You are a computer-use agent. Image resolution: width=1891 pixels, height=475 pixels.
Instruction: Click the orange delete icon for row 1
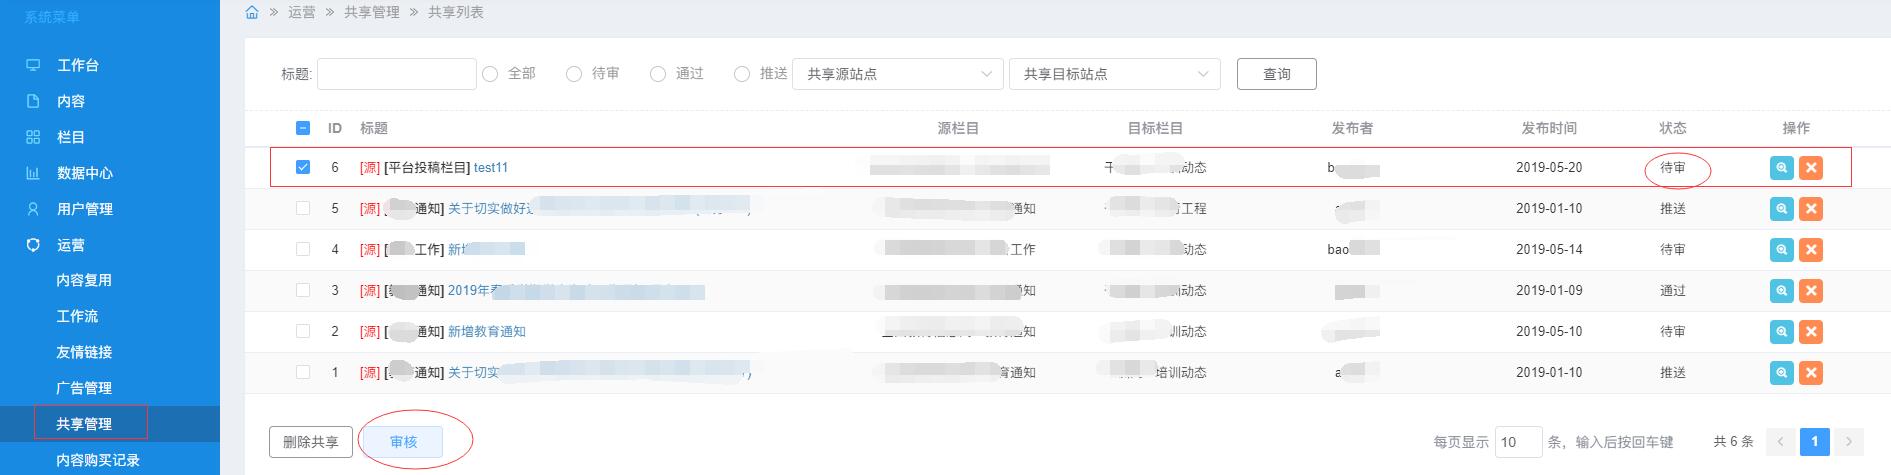pyautogui.click(x=1810, y=373)
